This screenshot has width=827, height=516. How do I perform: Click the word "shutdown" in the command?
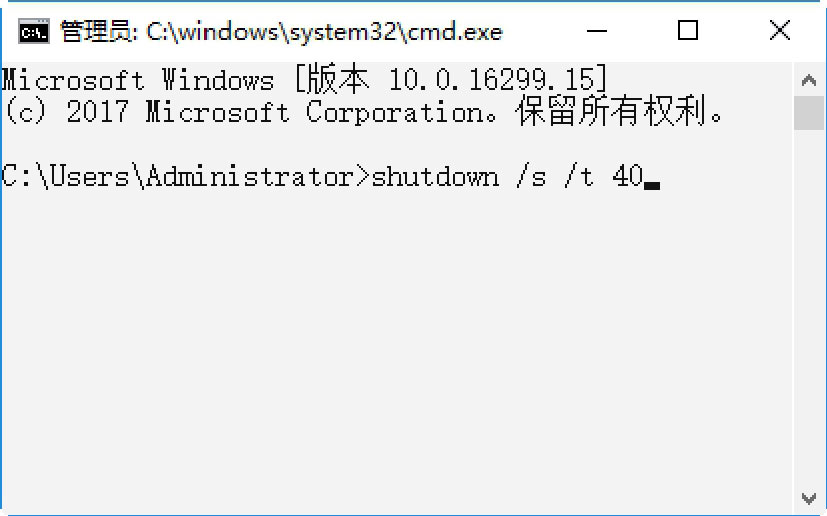434,177
